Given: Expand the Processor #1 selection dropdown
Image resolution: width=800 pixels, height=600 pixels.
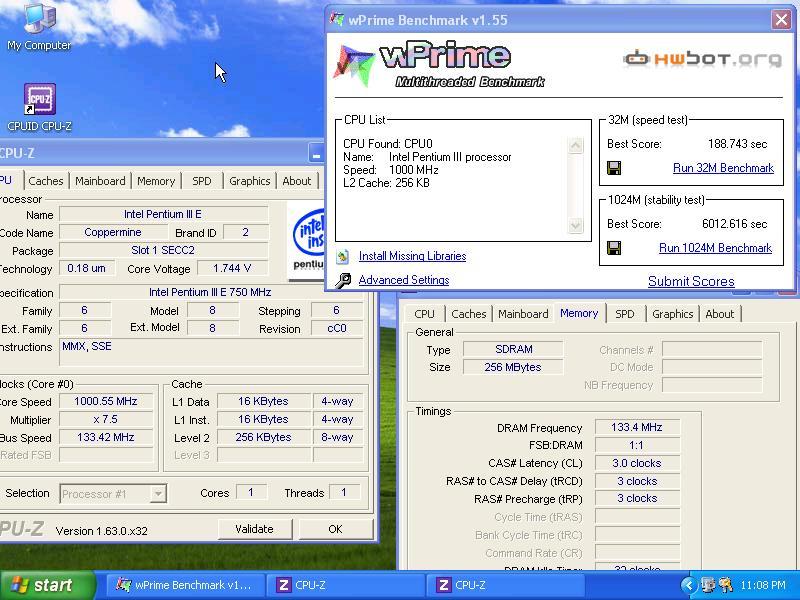Looking at the screenshot, I should tap(158, 494).
